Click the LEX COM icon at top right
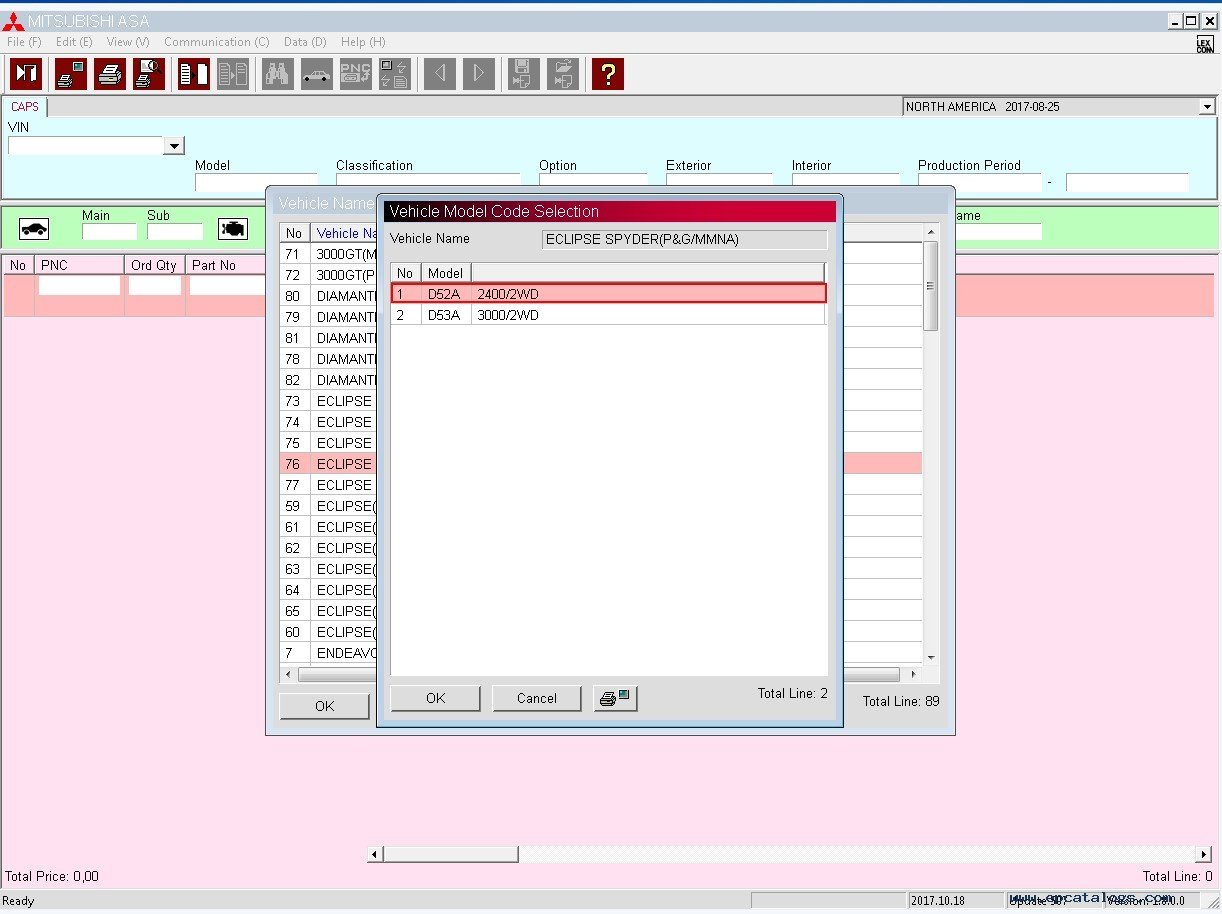1222x914 pixels. [x=1205, y=44]
